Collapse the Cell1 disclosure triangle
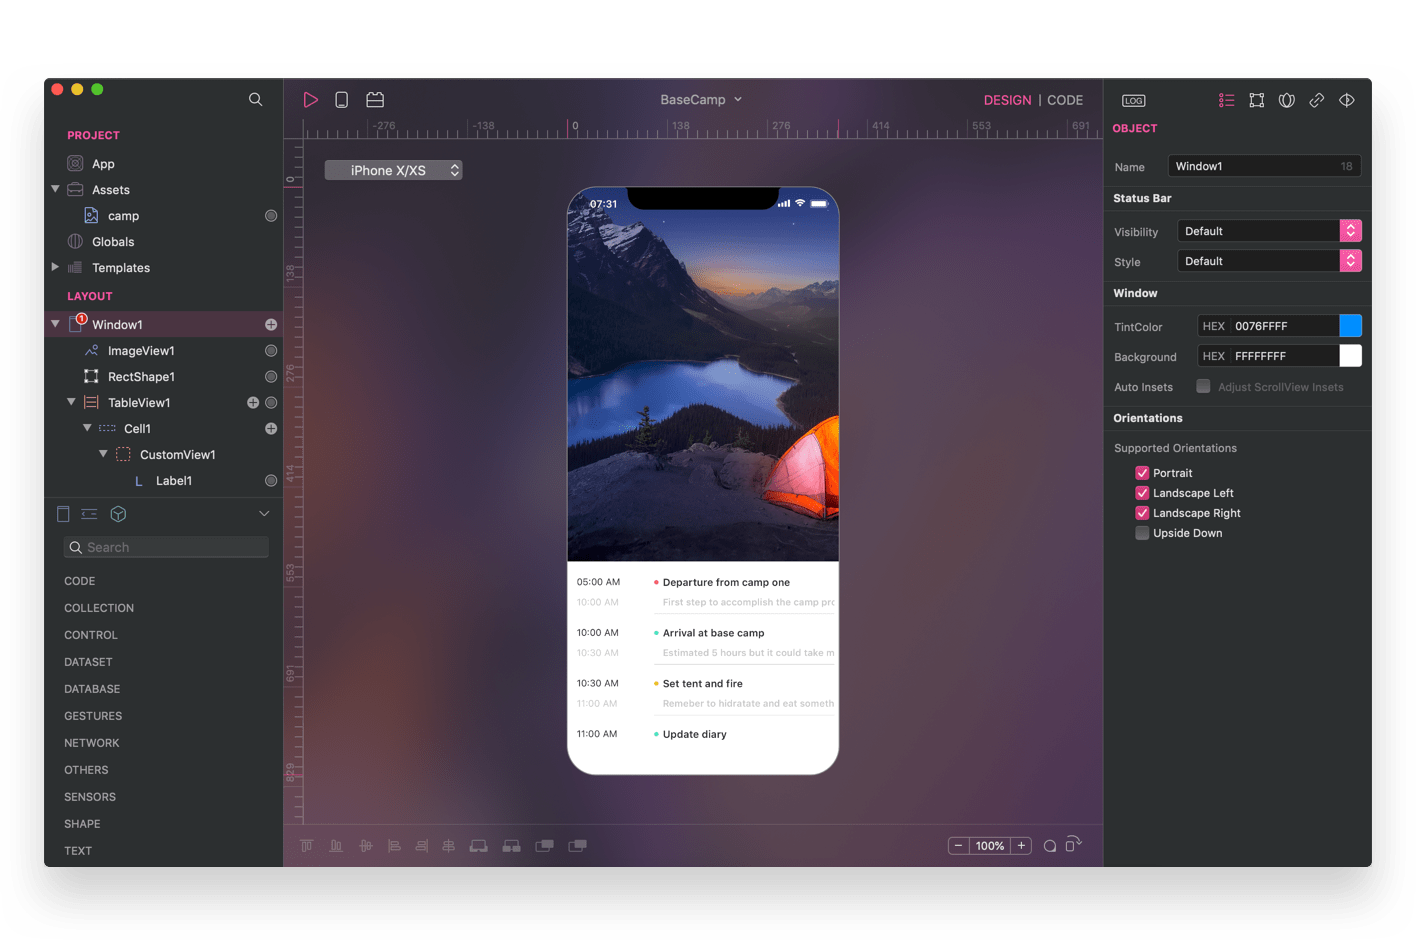The image size is (1416, 940). pos(87,428)
